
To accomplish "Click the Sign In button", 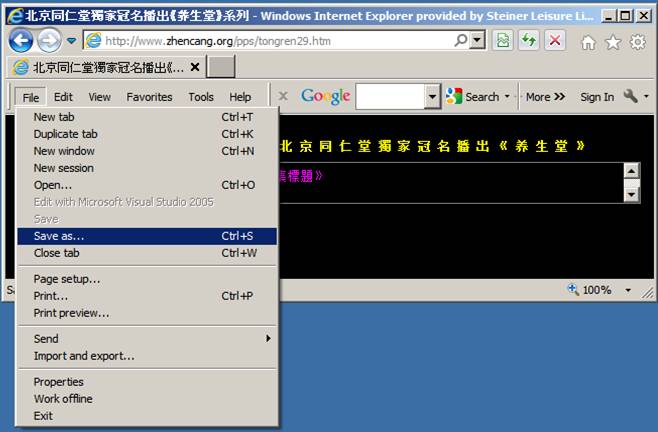I will (x=597, y=97).
